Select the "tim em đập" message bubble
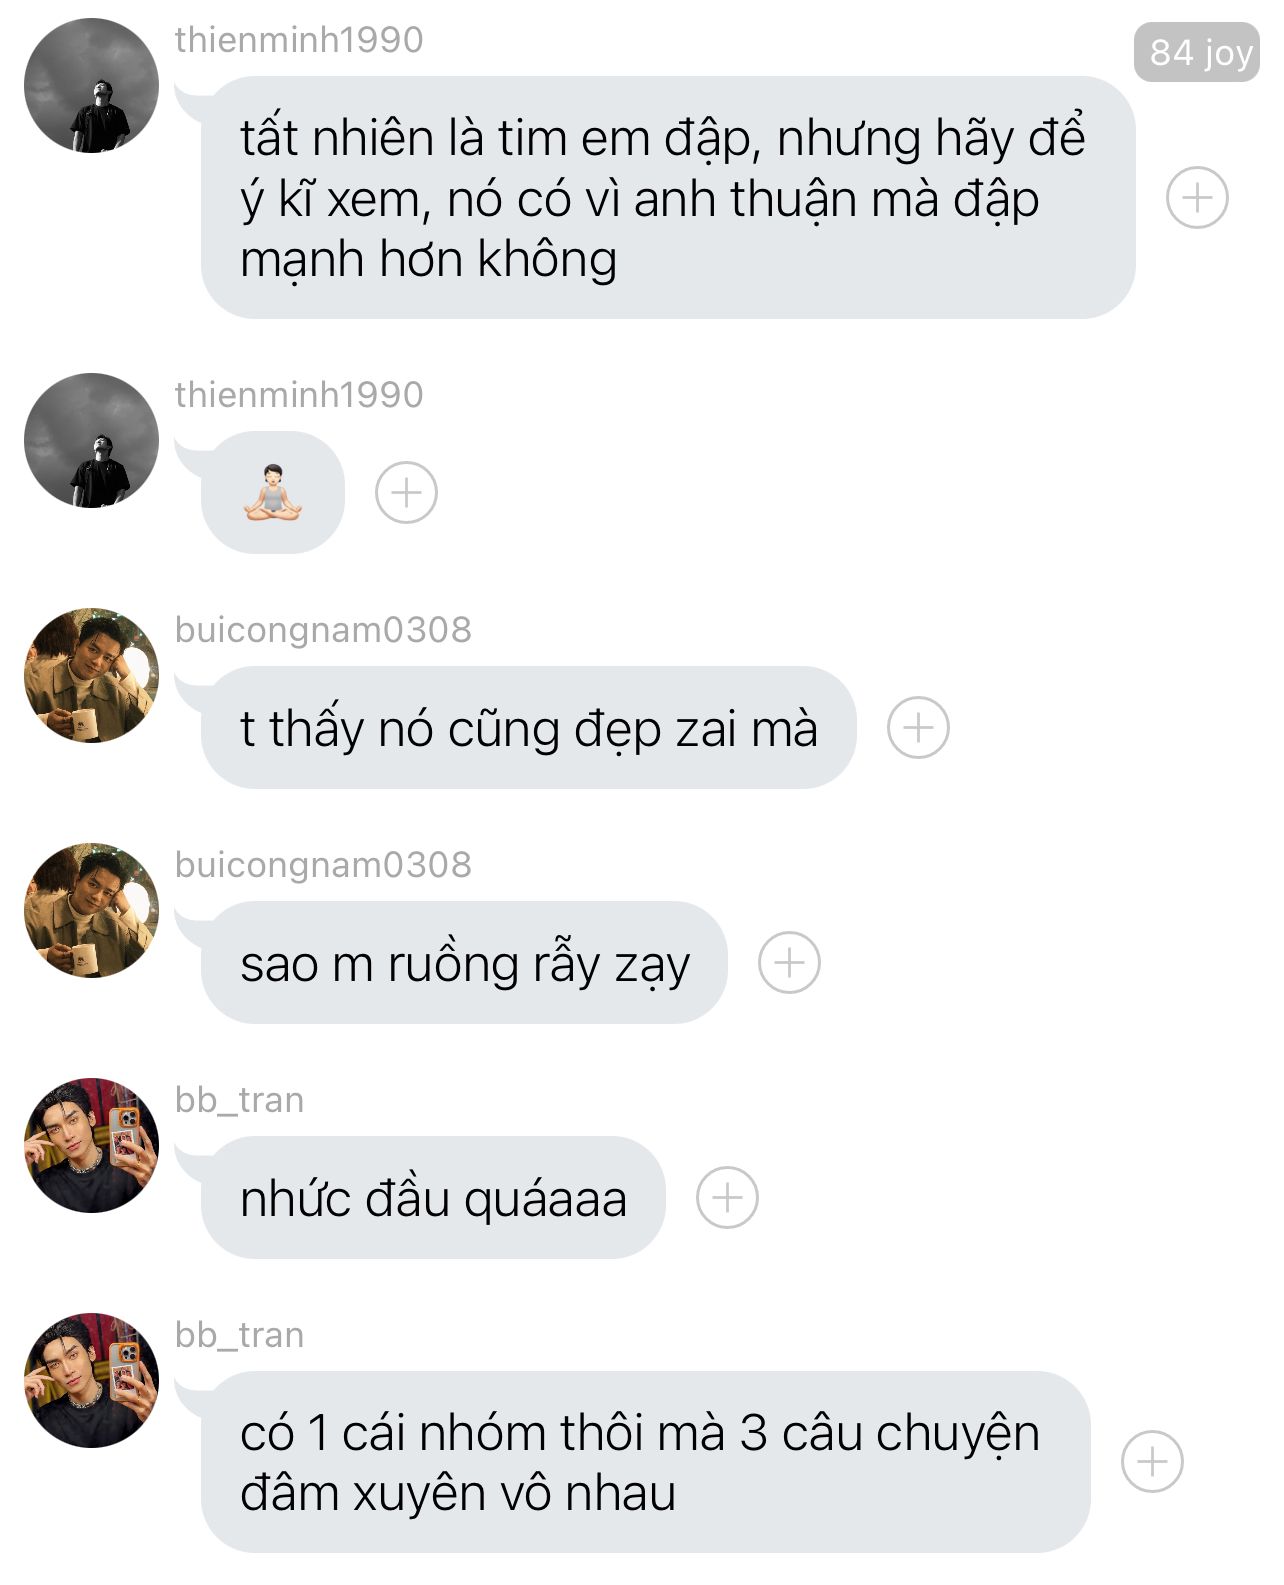Viewport: 1284px width, 1585px height. 668,198
